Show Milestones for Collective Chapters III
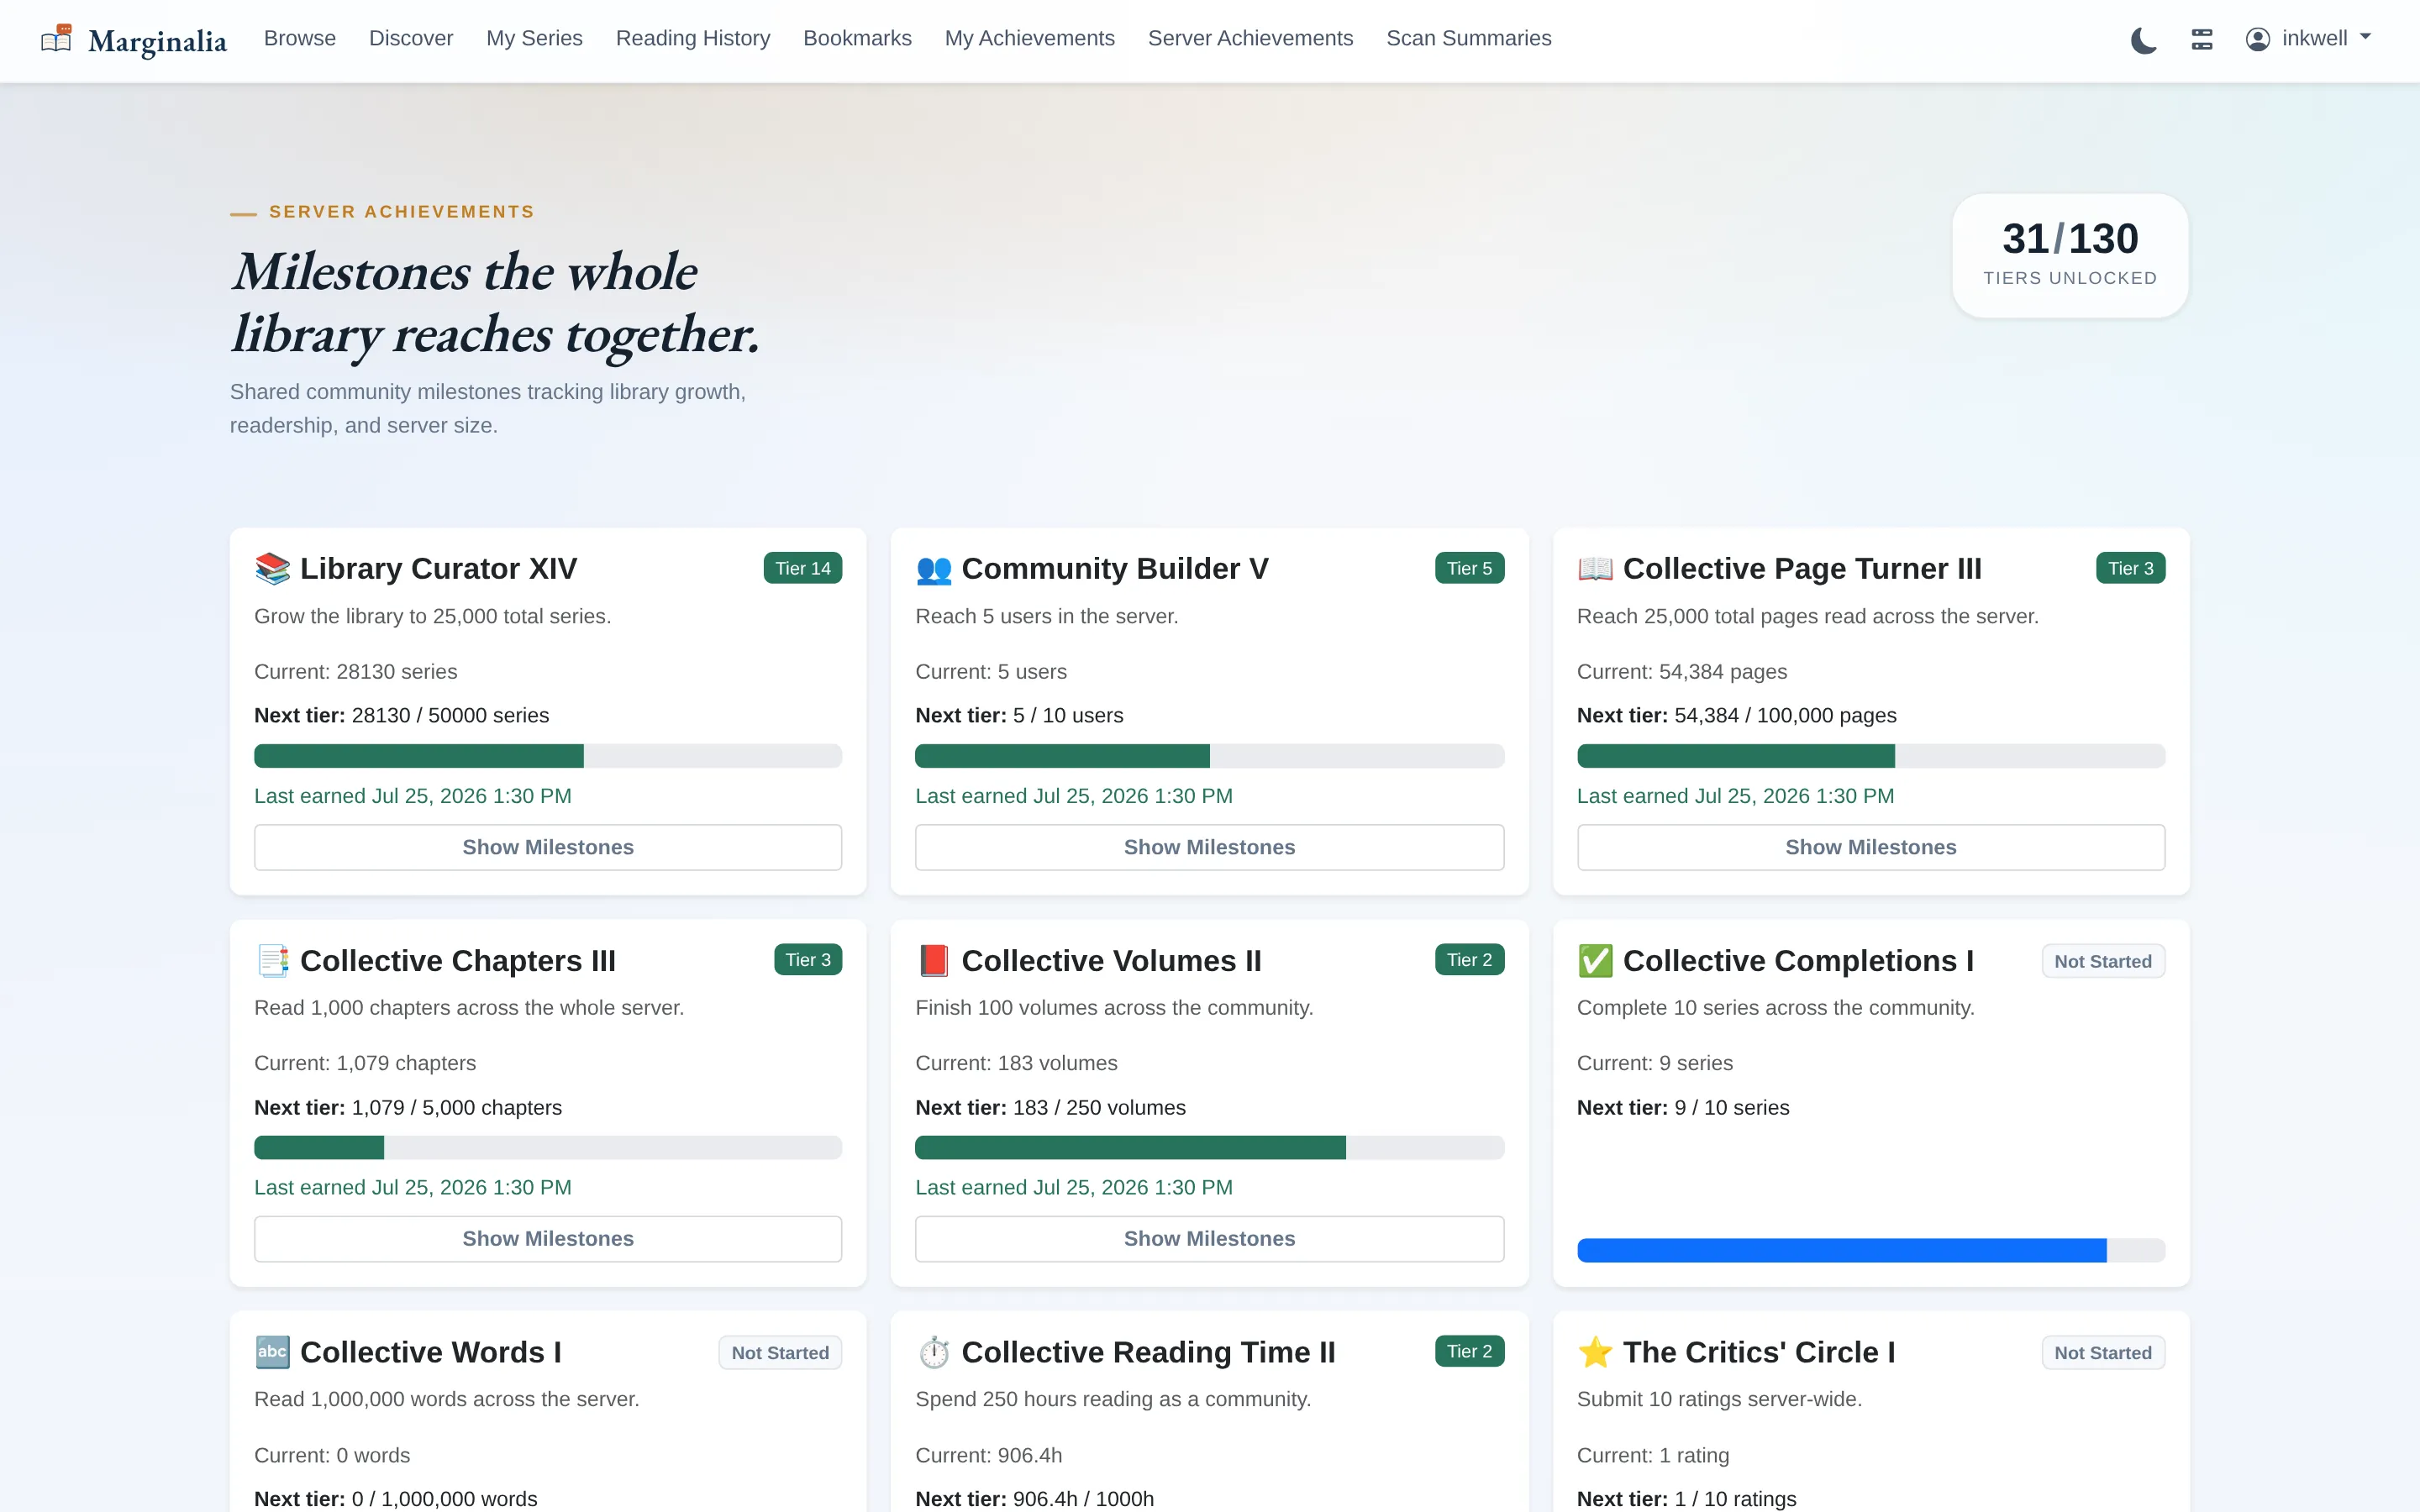Viewport: 2420px width, 1512px height. pos(548,1238)
